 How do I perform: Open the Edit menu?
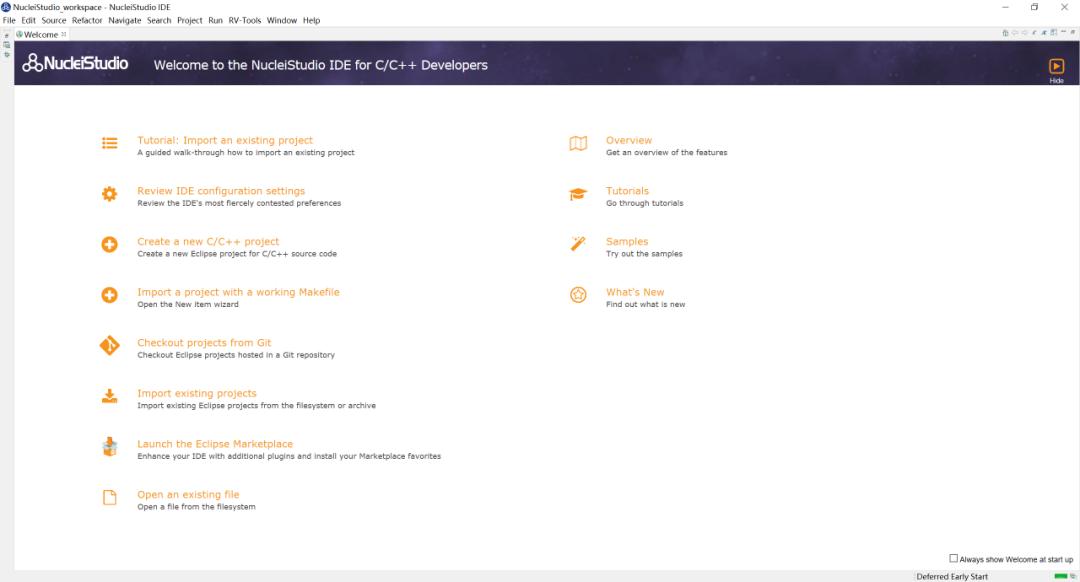(28, 21)
